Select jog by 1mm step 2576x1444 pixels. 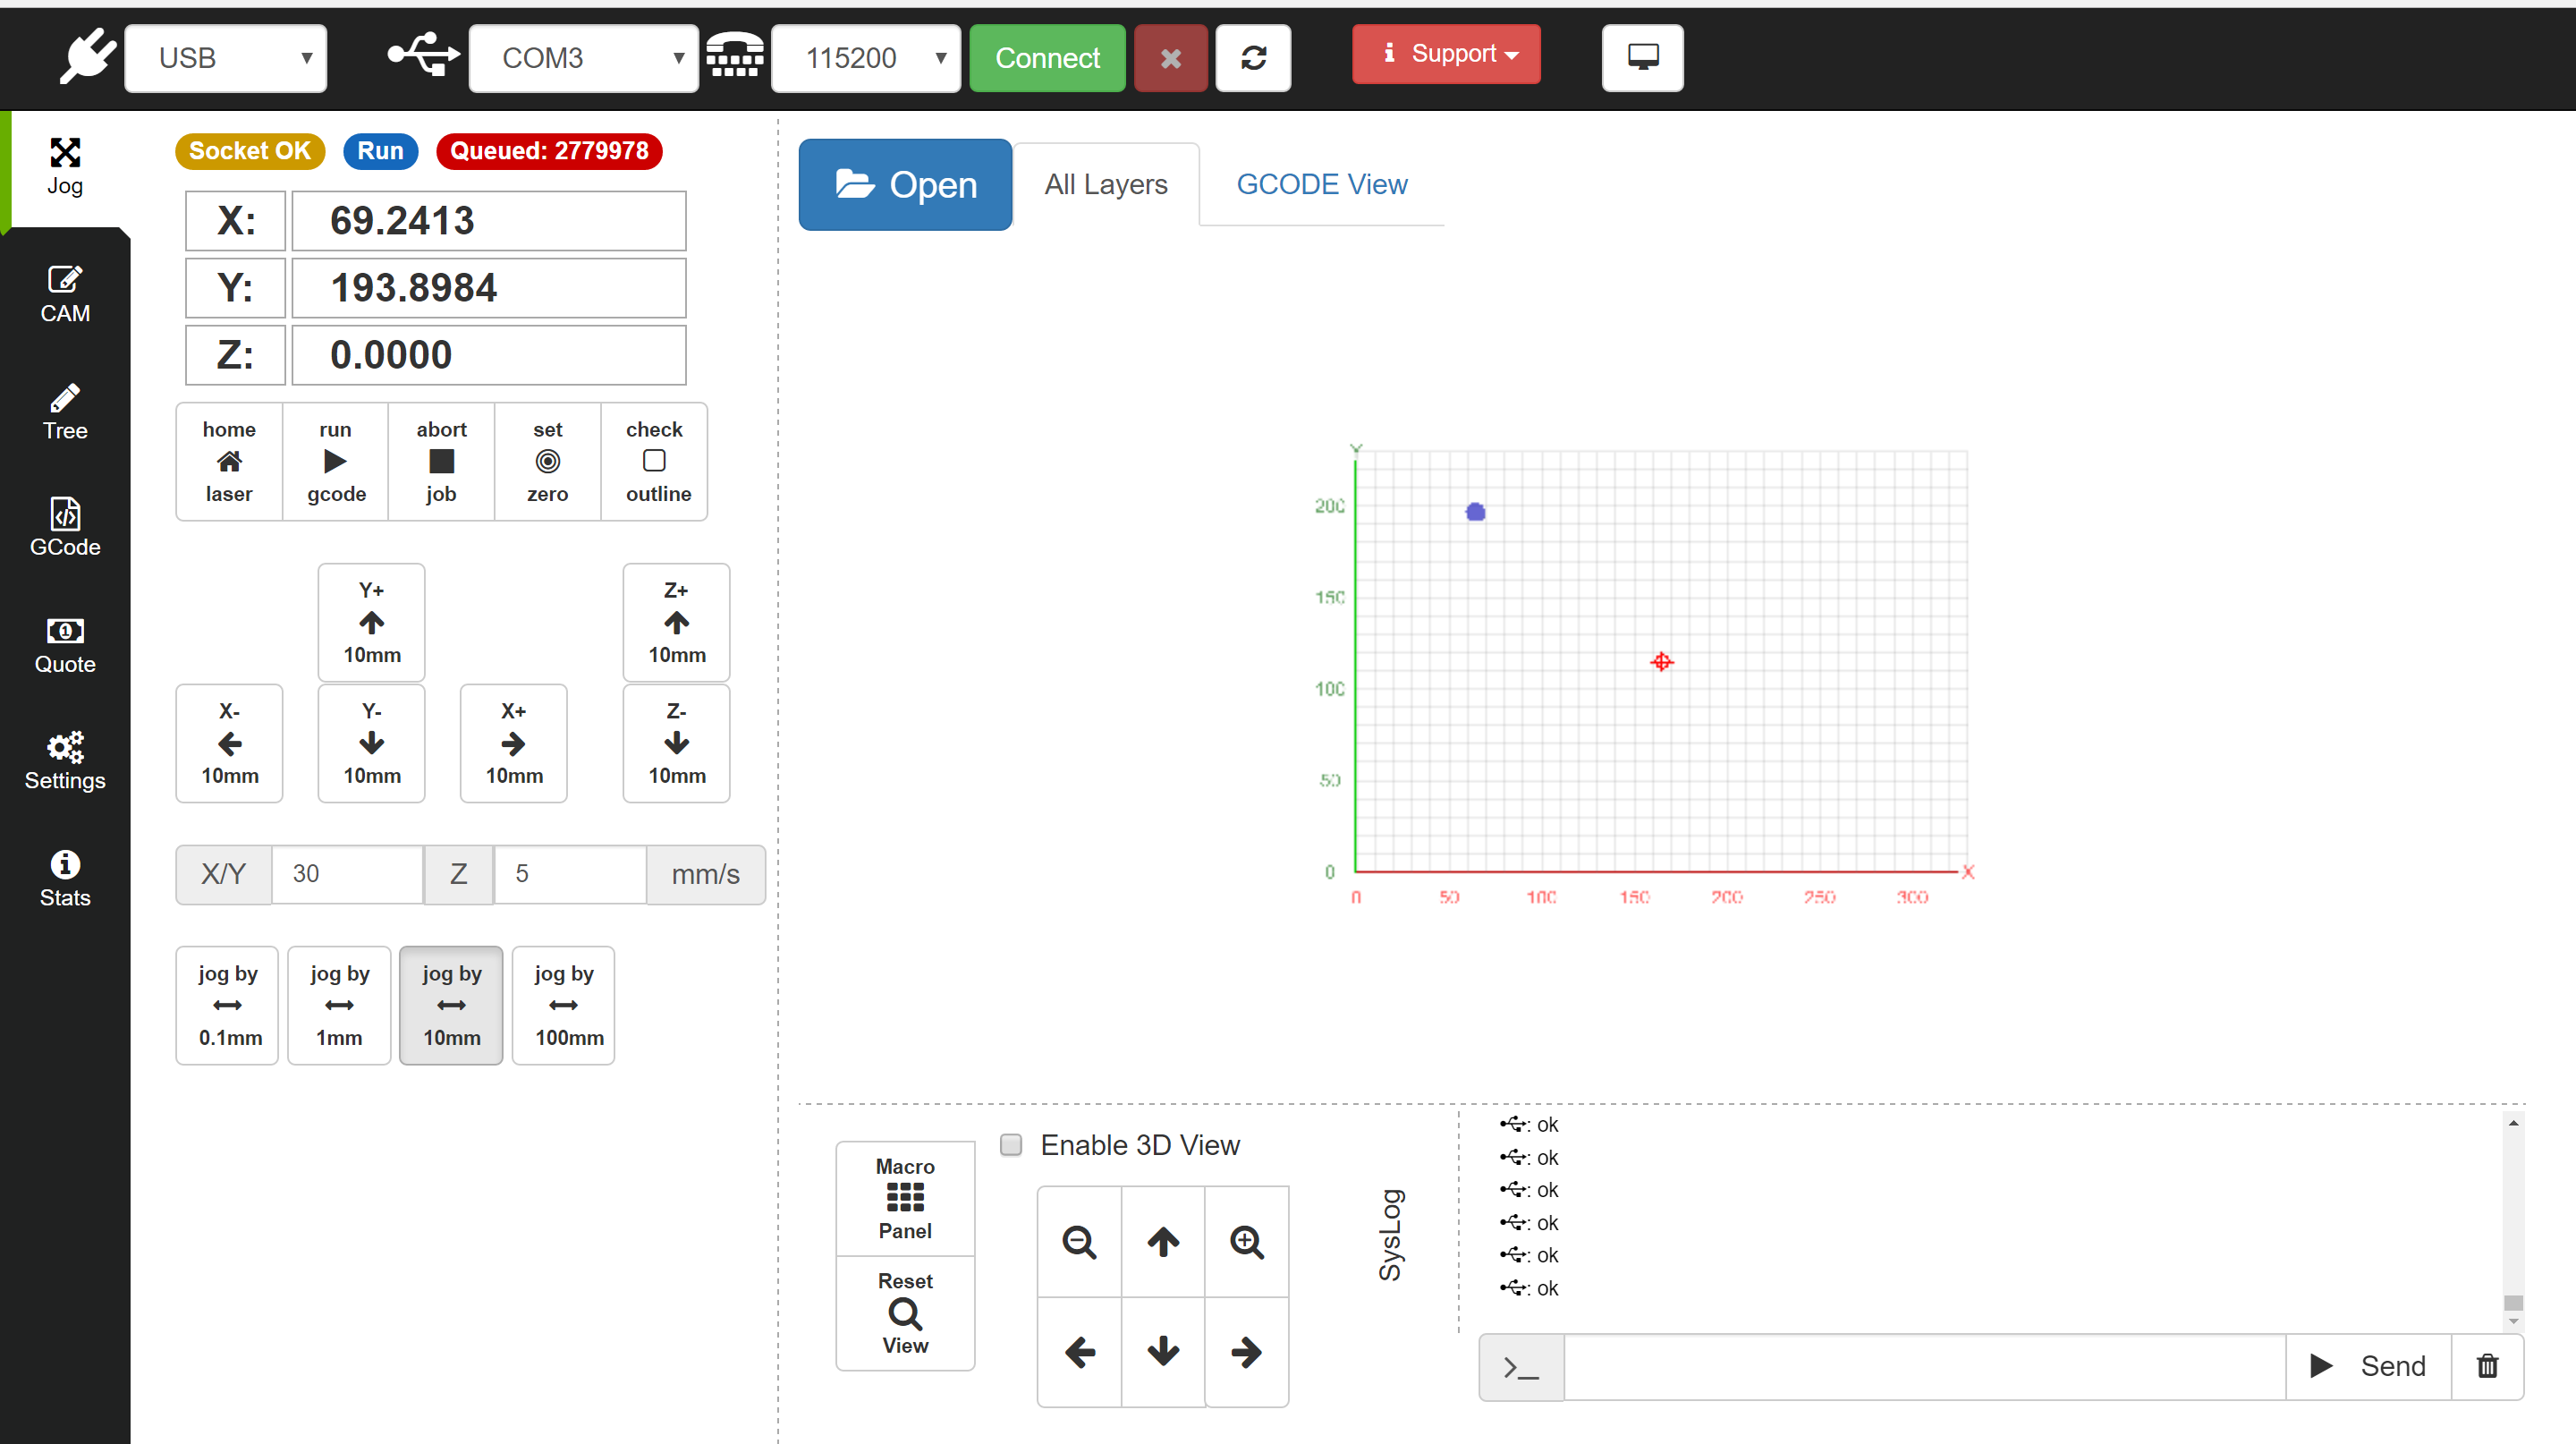point(340,1005)
